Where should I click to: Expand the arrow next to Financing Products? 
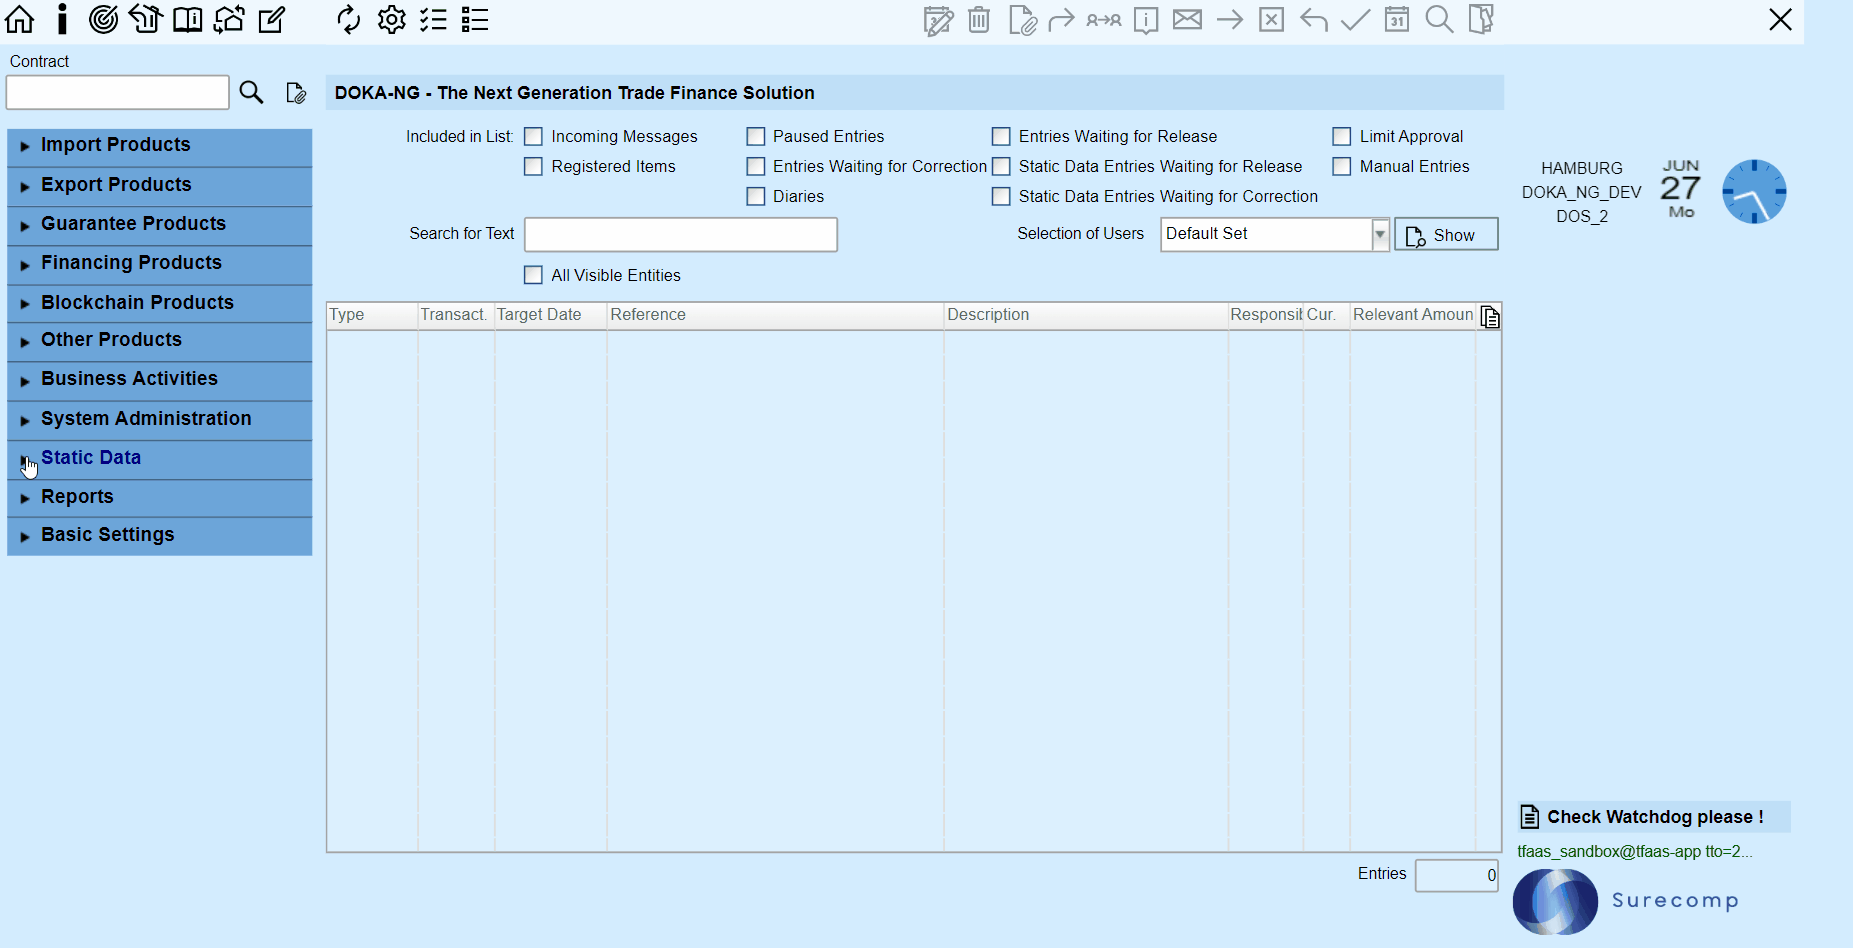(25, 264)
